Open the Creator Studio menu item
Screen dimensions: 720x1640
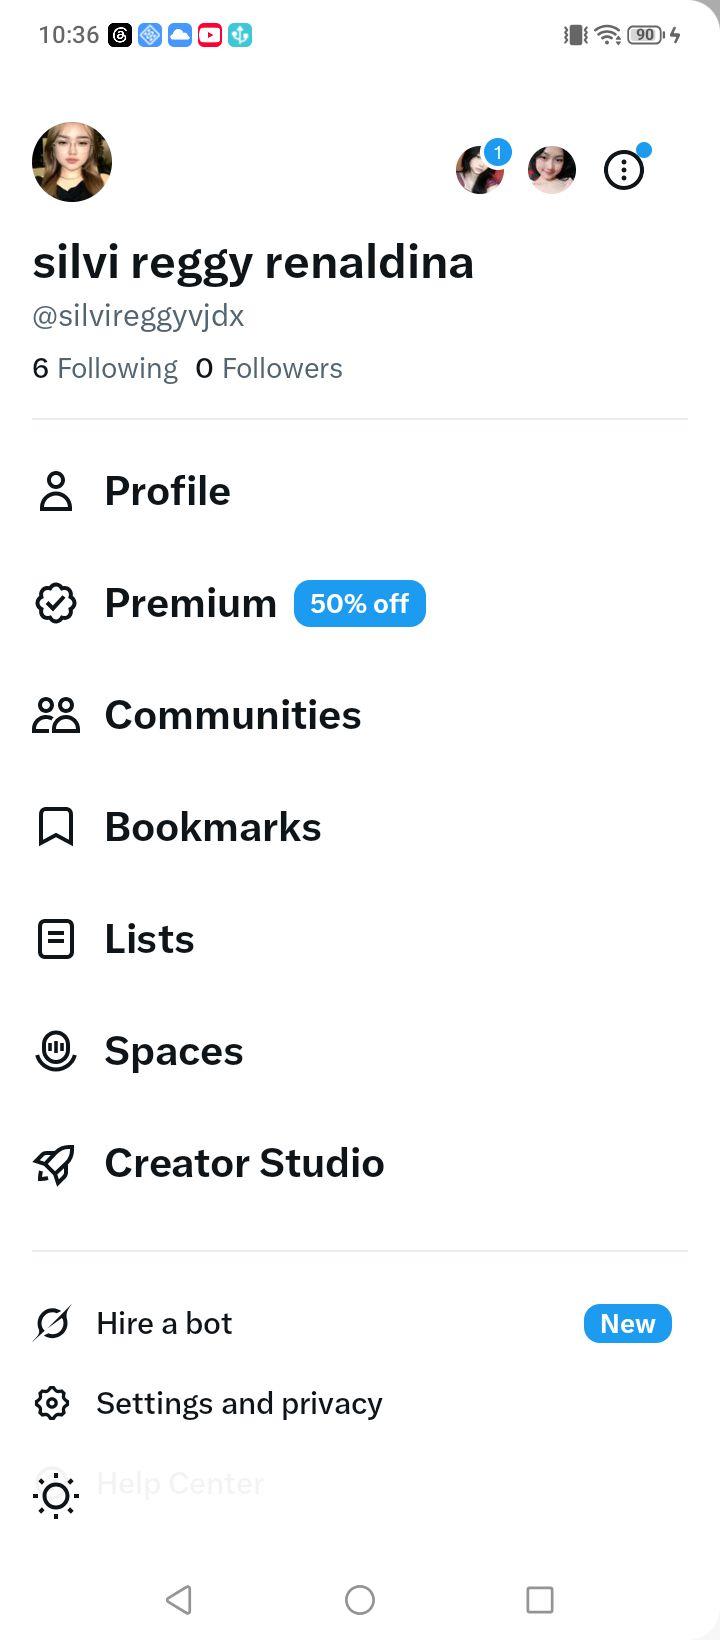tap(360, 1163)
